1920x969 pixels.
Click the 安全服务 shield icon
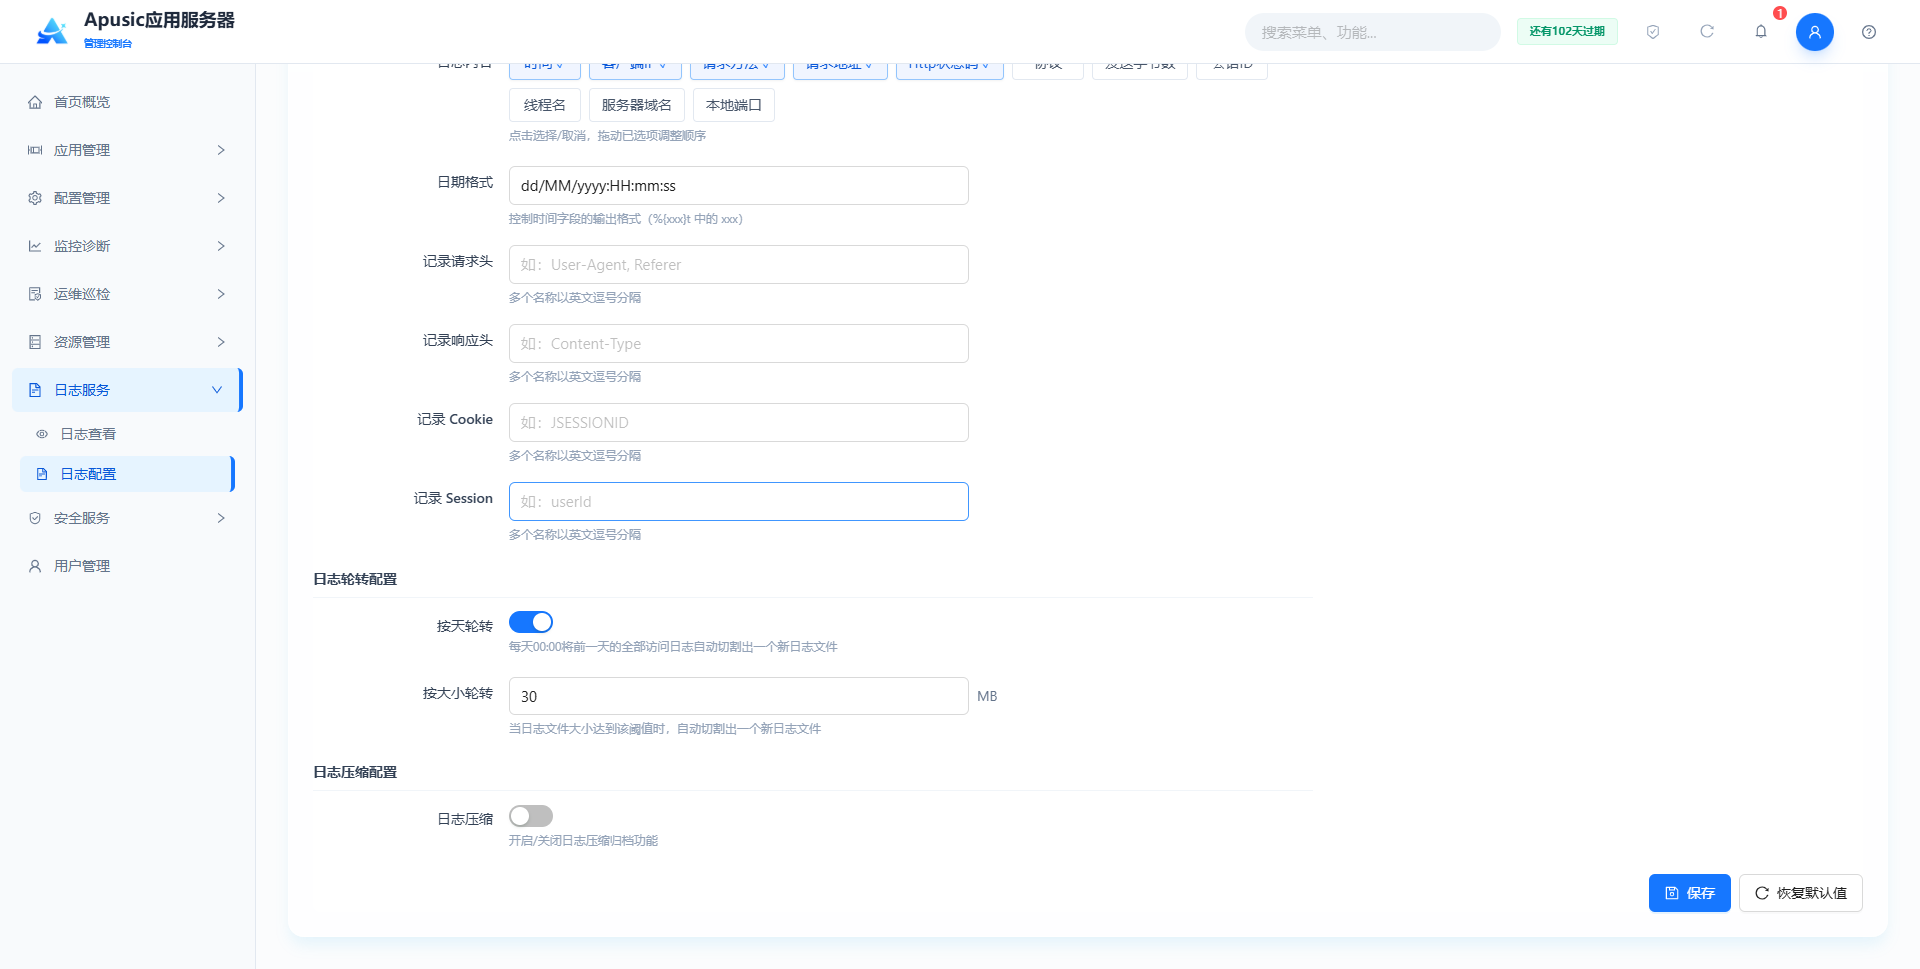click(35, 518)
